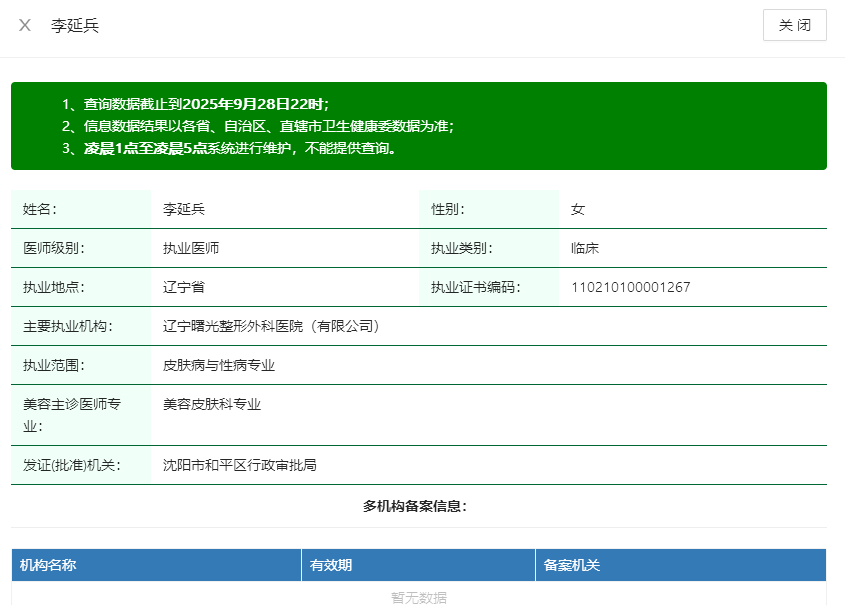Click the 备案机关 column header
Viewport: 845px width, 605px height.
coord(572,565)
